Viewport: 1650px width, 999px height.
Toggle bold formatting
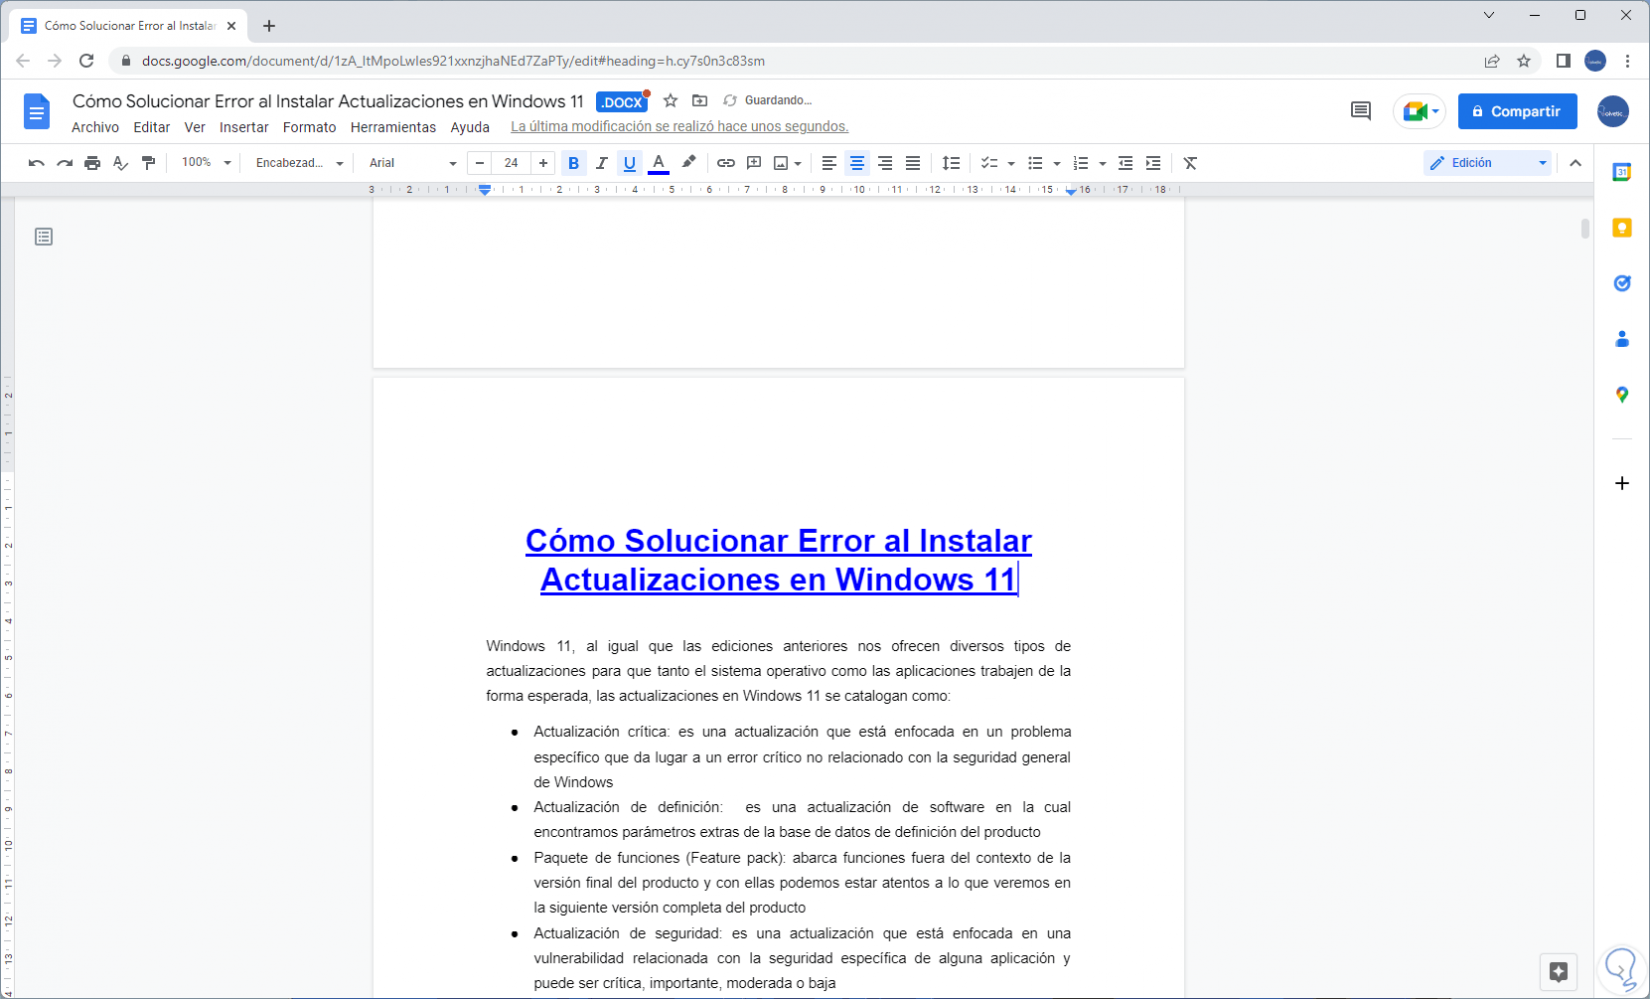(573, 163)
